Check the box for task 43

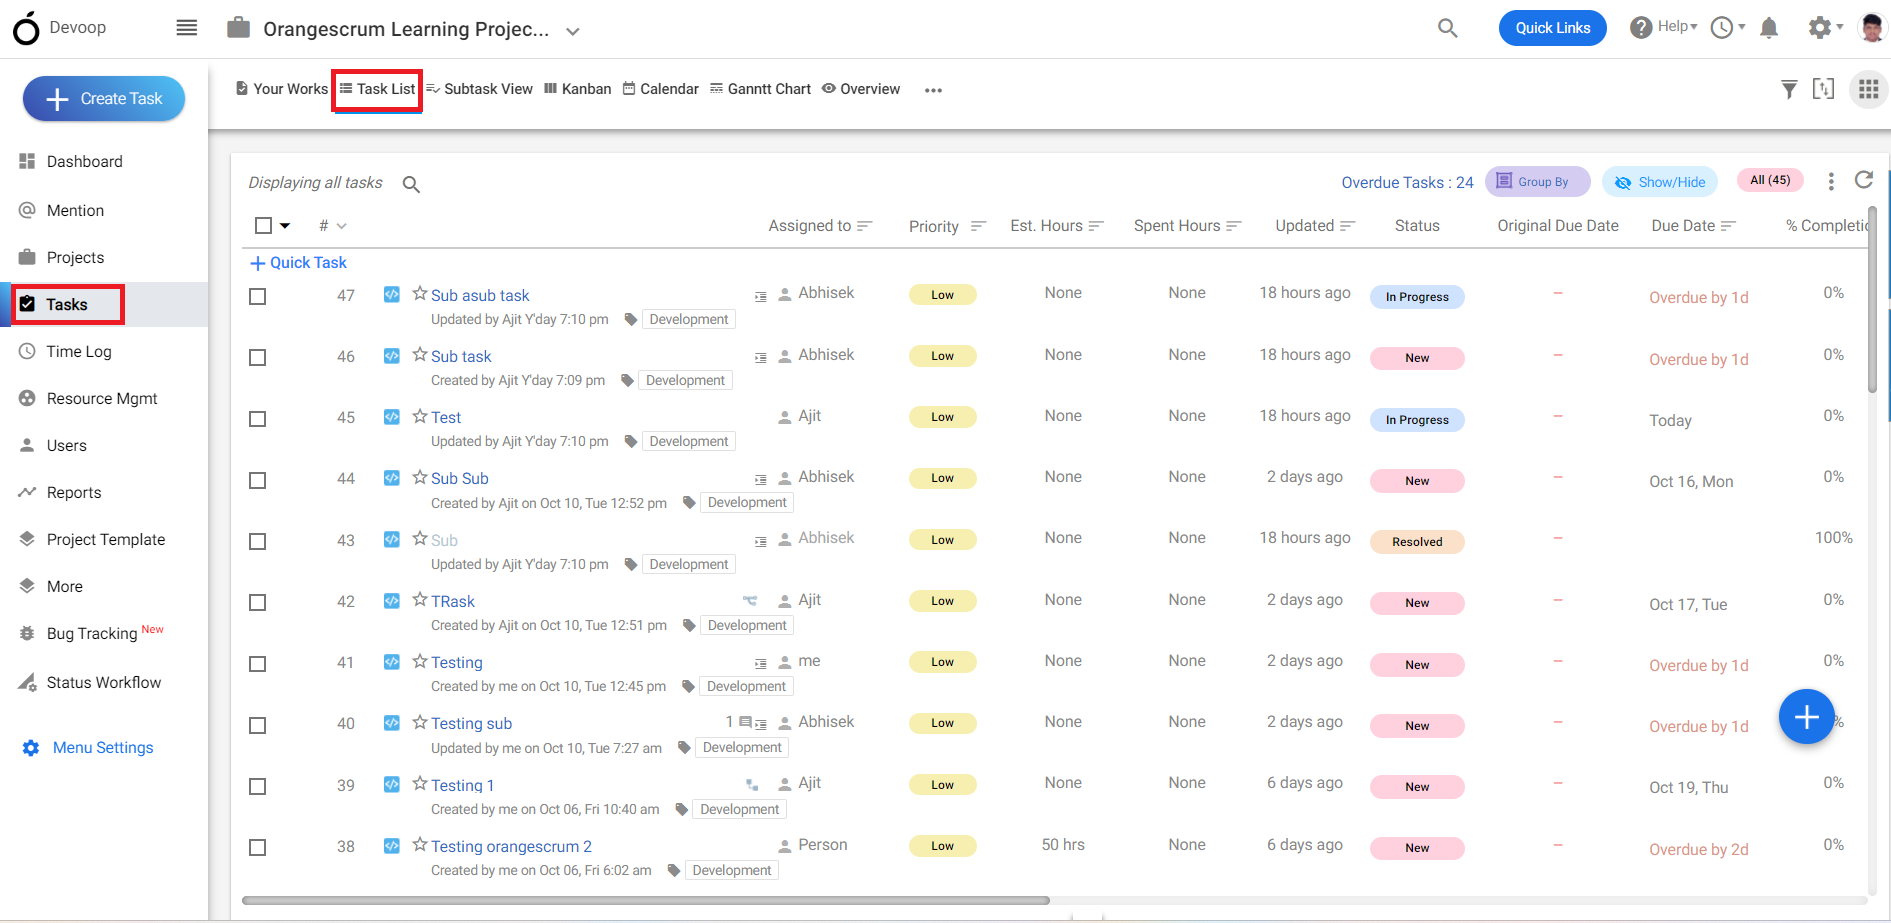click(x=258, y=542)
